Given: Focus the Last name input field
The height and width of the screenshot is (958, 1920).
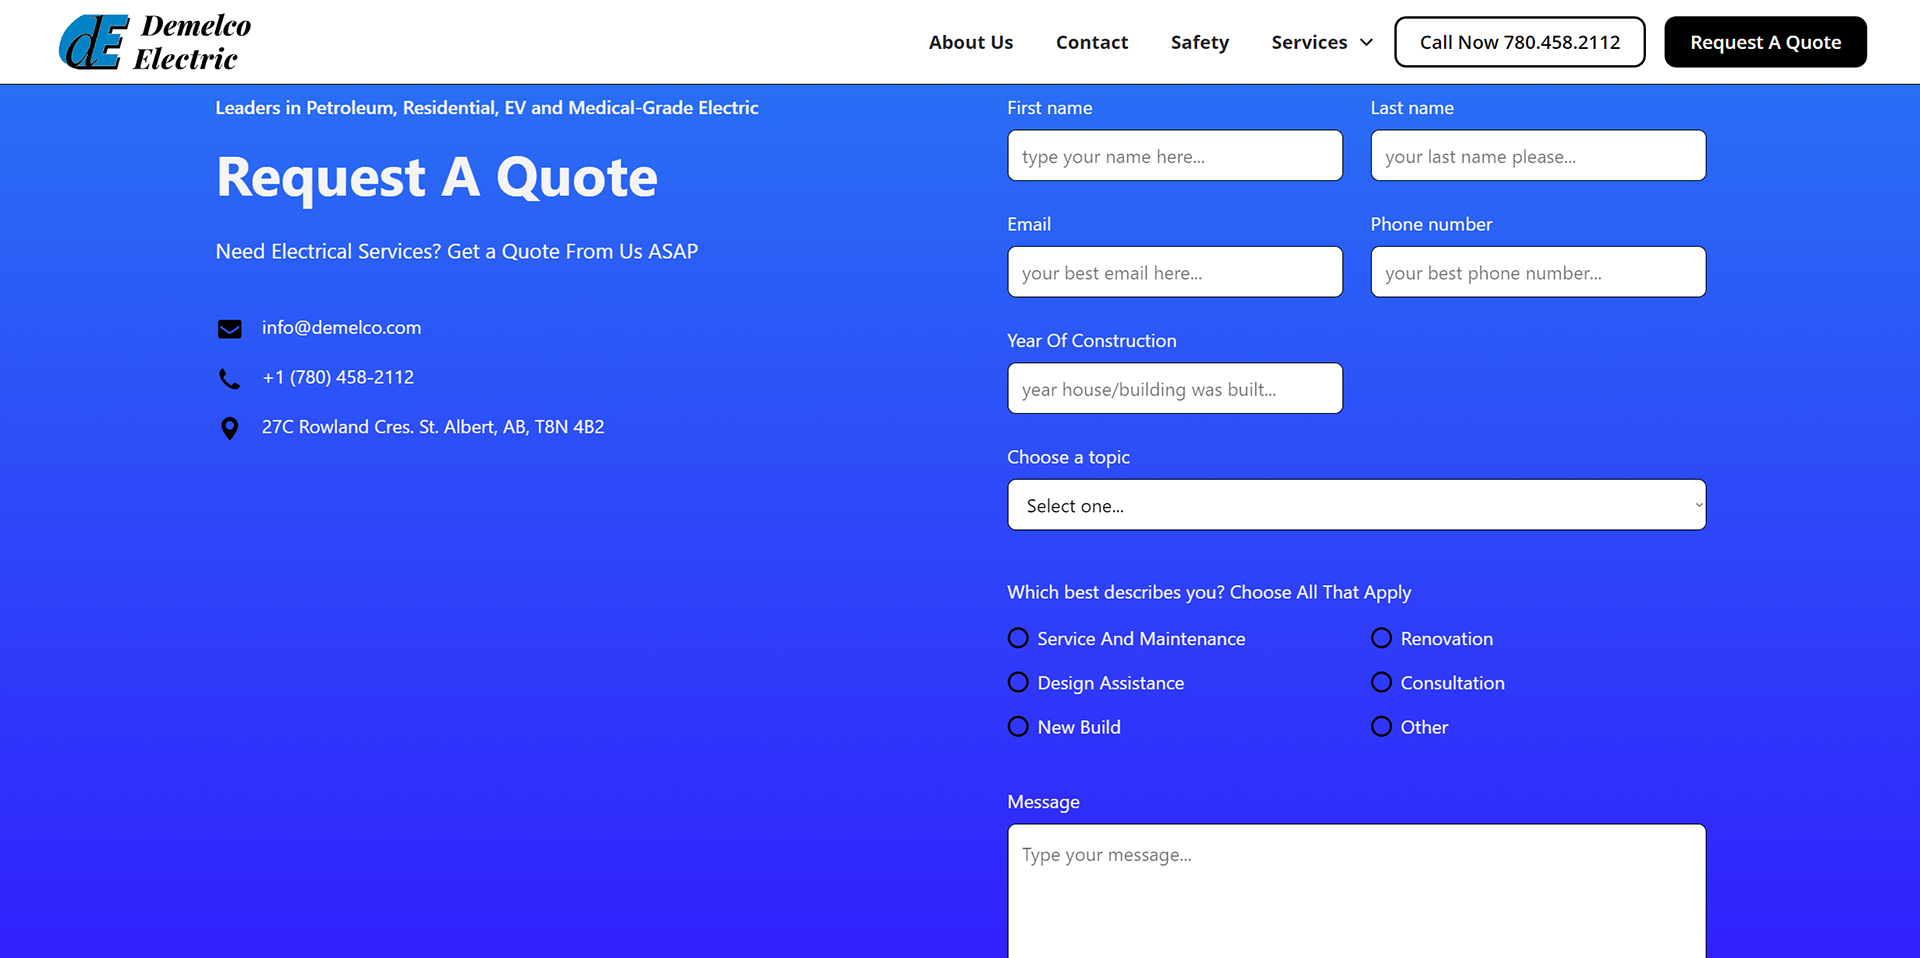Looking at the screenshot, I should click(1538, 155).
